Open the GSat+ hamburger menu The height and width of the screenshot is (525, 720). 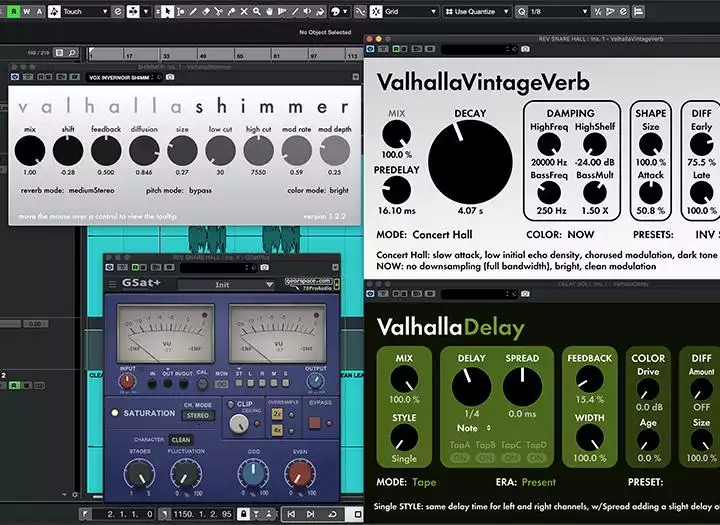point(112,284)
